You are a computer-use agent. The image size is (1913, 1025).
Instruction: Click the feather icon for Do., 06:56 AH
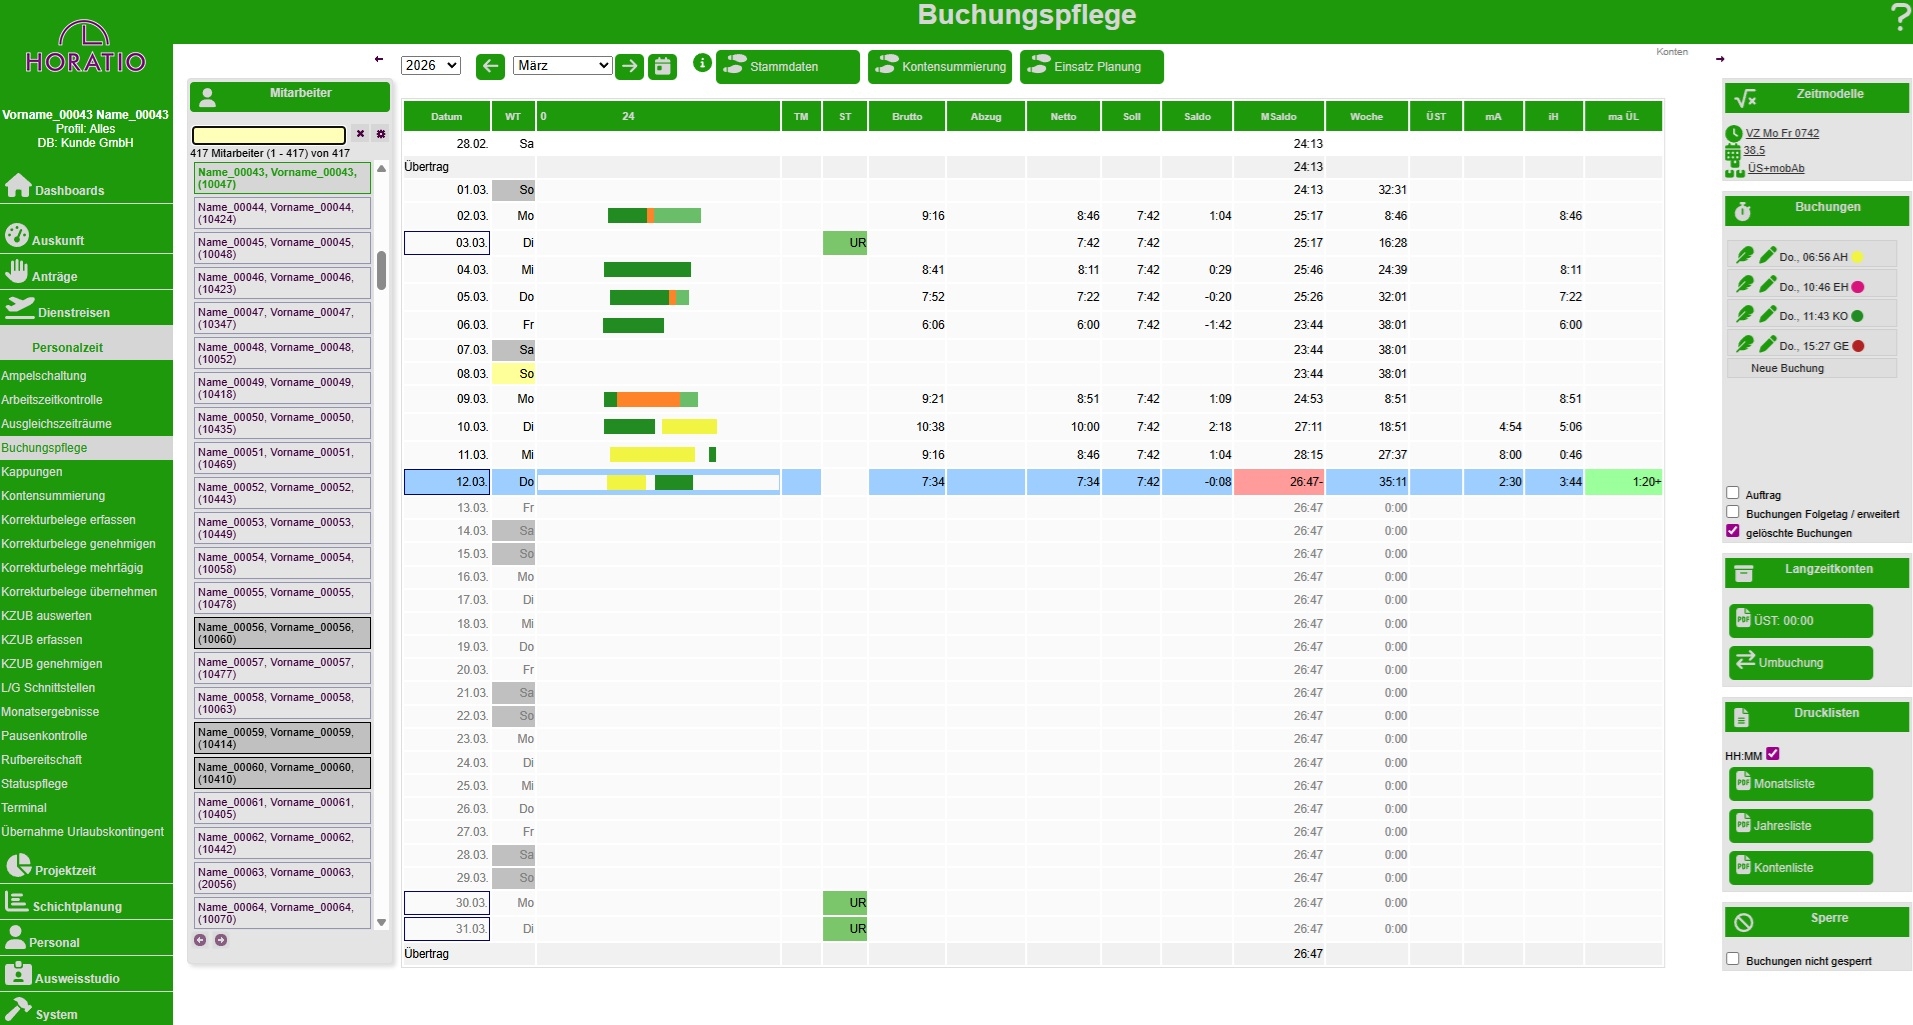[x=1745, y=255]
